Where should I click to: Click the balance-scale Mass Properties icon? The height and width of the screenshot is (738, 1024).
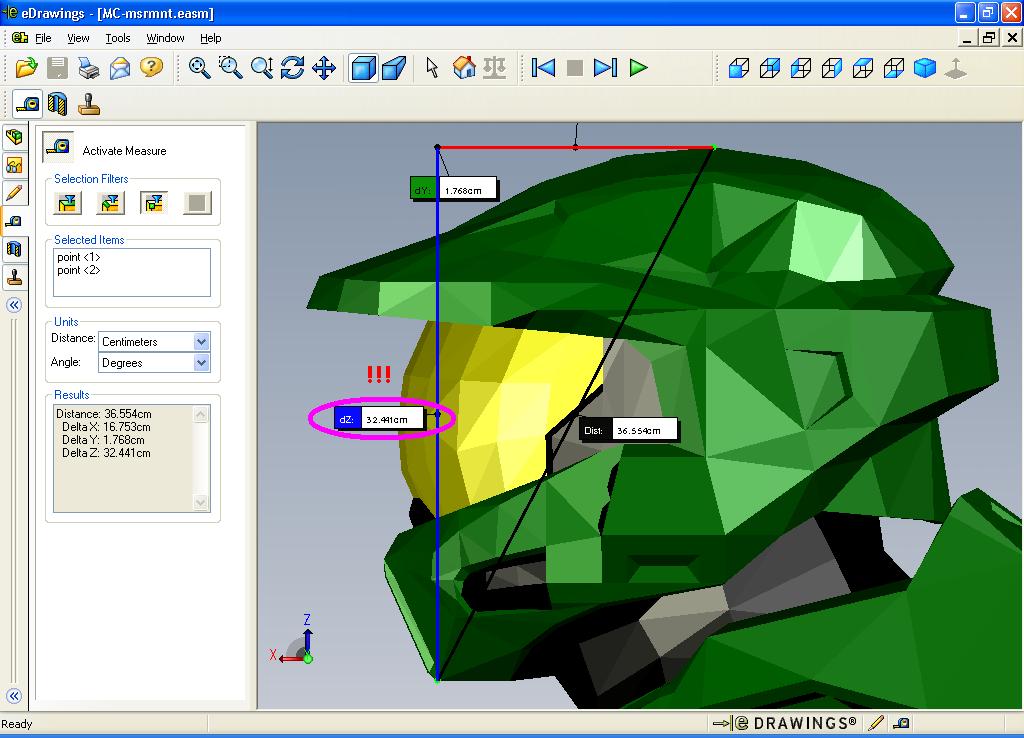(x=494, y=67)
